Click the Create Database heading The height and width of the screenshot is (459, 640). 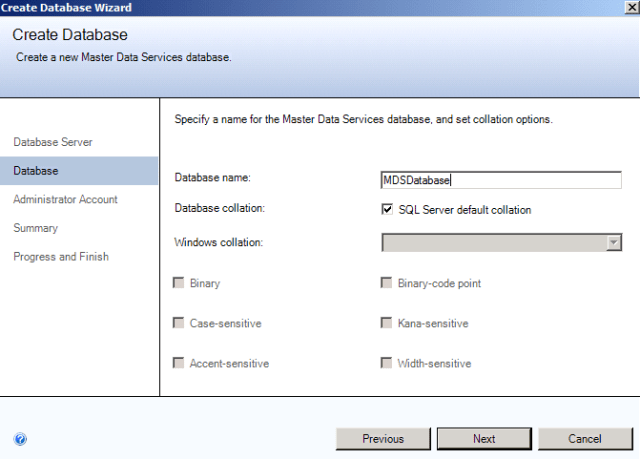70,35
